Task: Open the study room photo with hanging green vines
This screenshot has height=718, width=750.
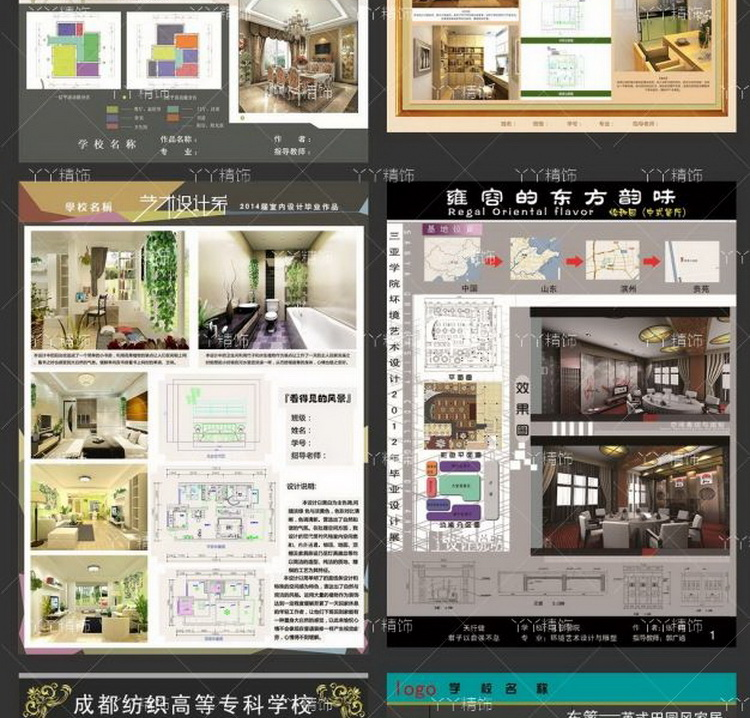Action: click(x=110, y=290)
